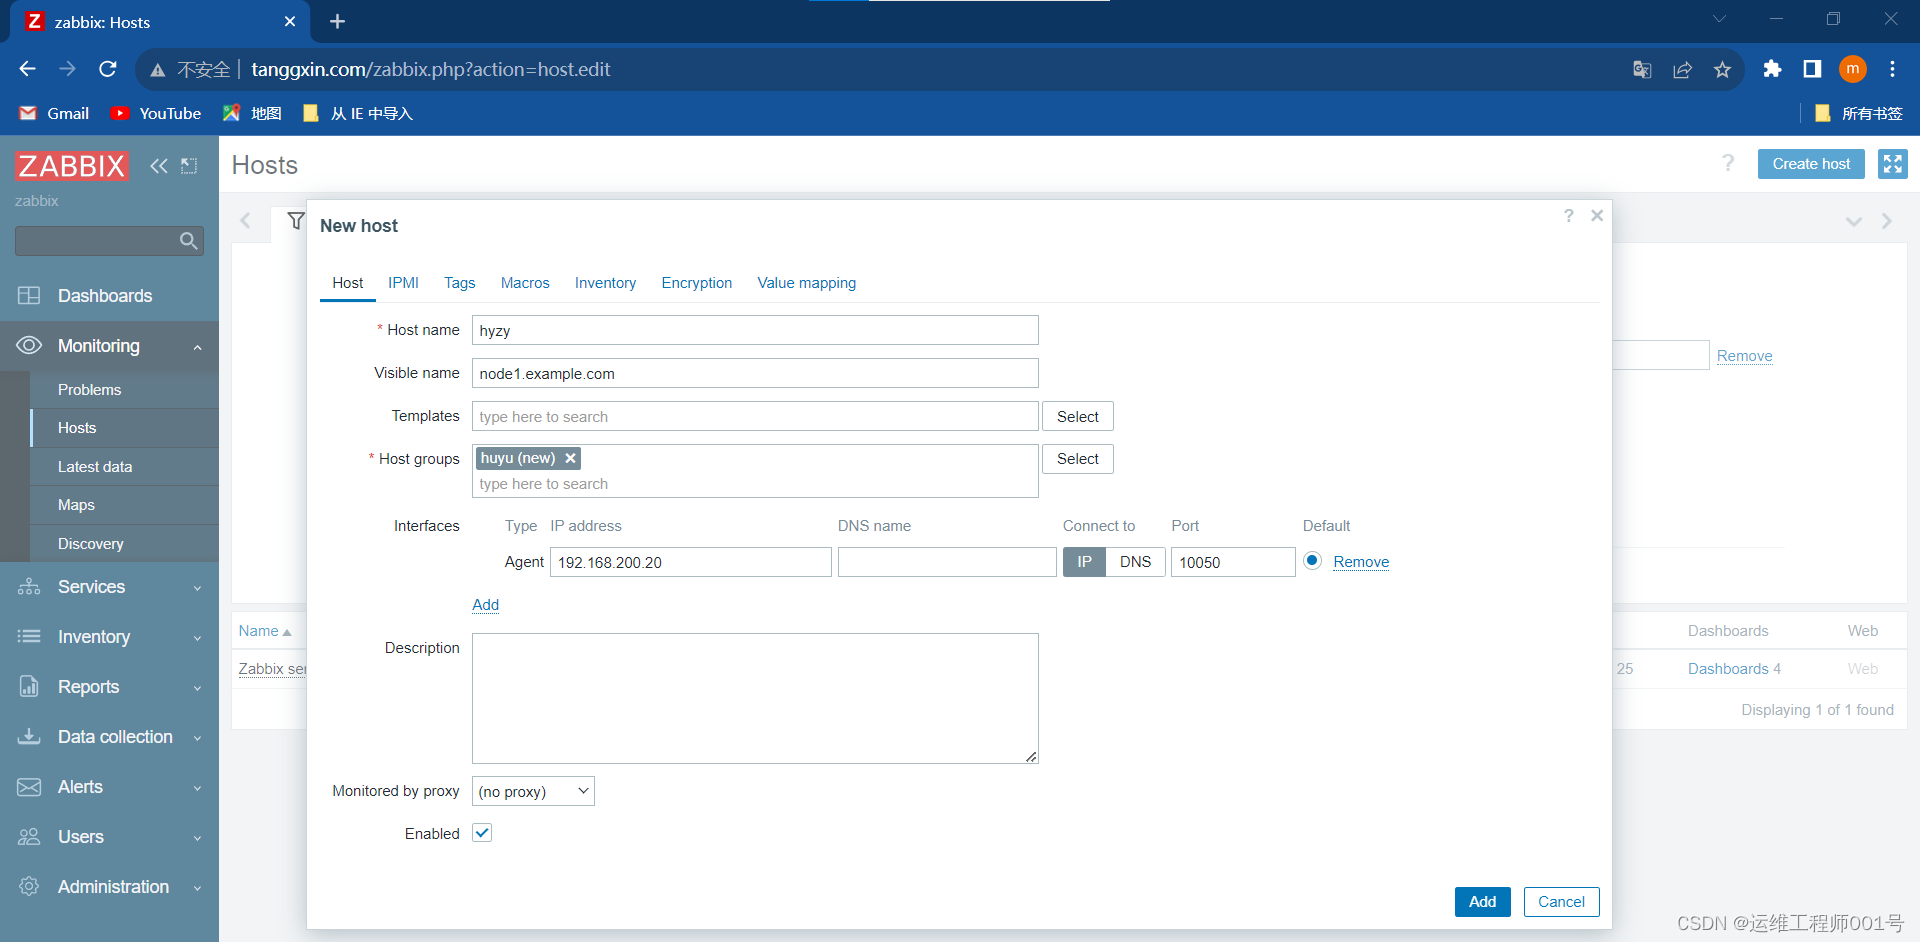Image resolution: width=1920 pixels, height=942 pixels.
Task: Expand the Administration menu section
Action: 197,888
